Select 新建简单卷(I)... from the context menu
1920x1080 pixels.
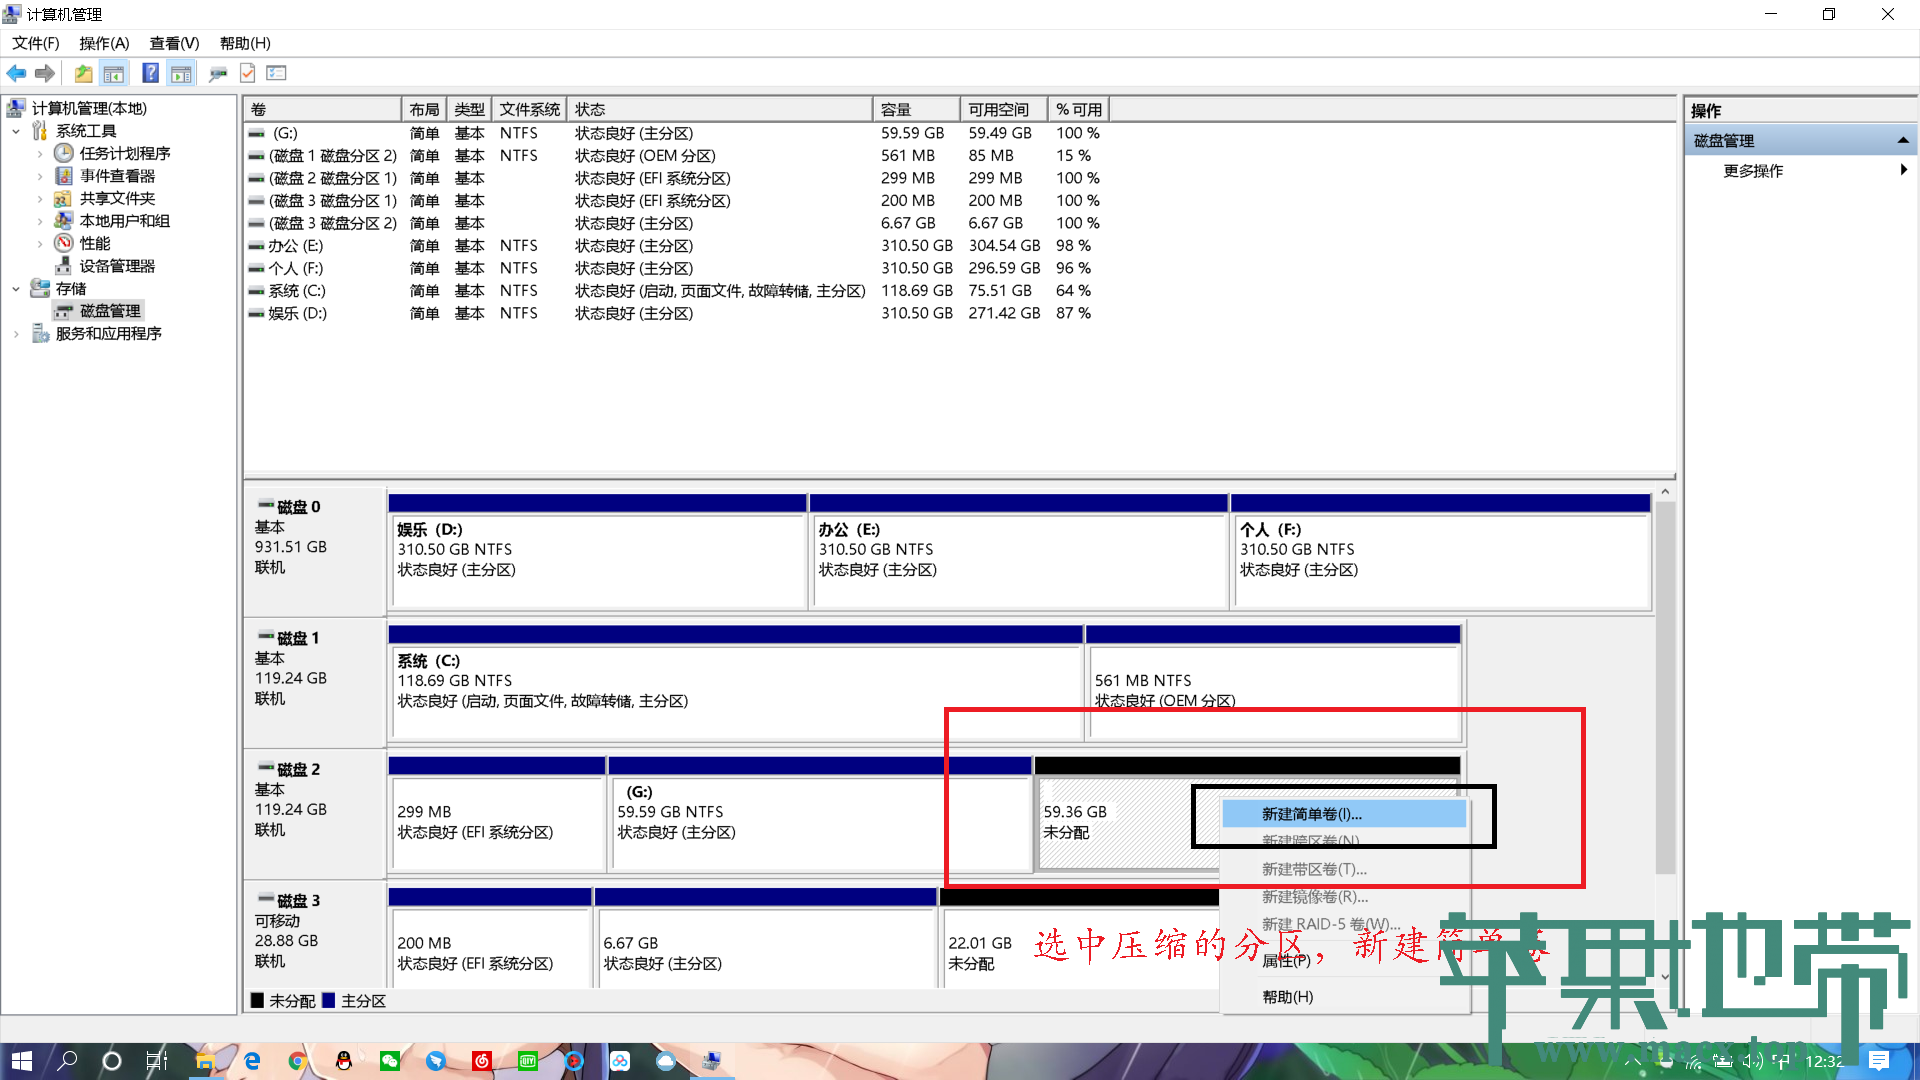click(x=1311, y=814)
